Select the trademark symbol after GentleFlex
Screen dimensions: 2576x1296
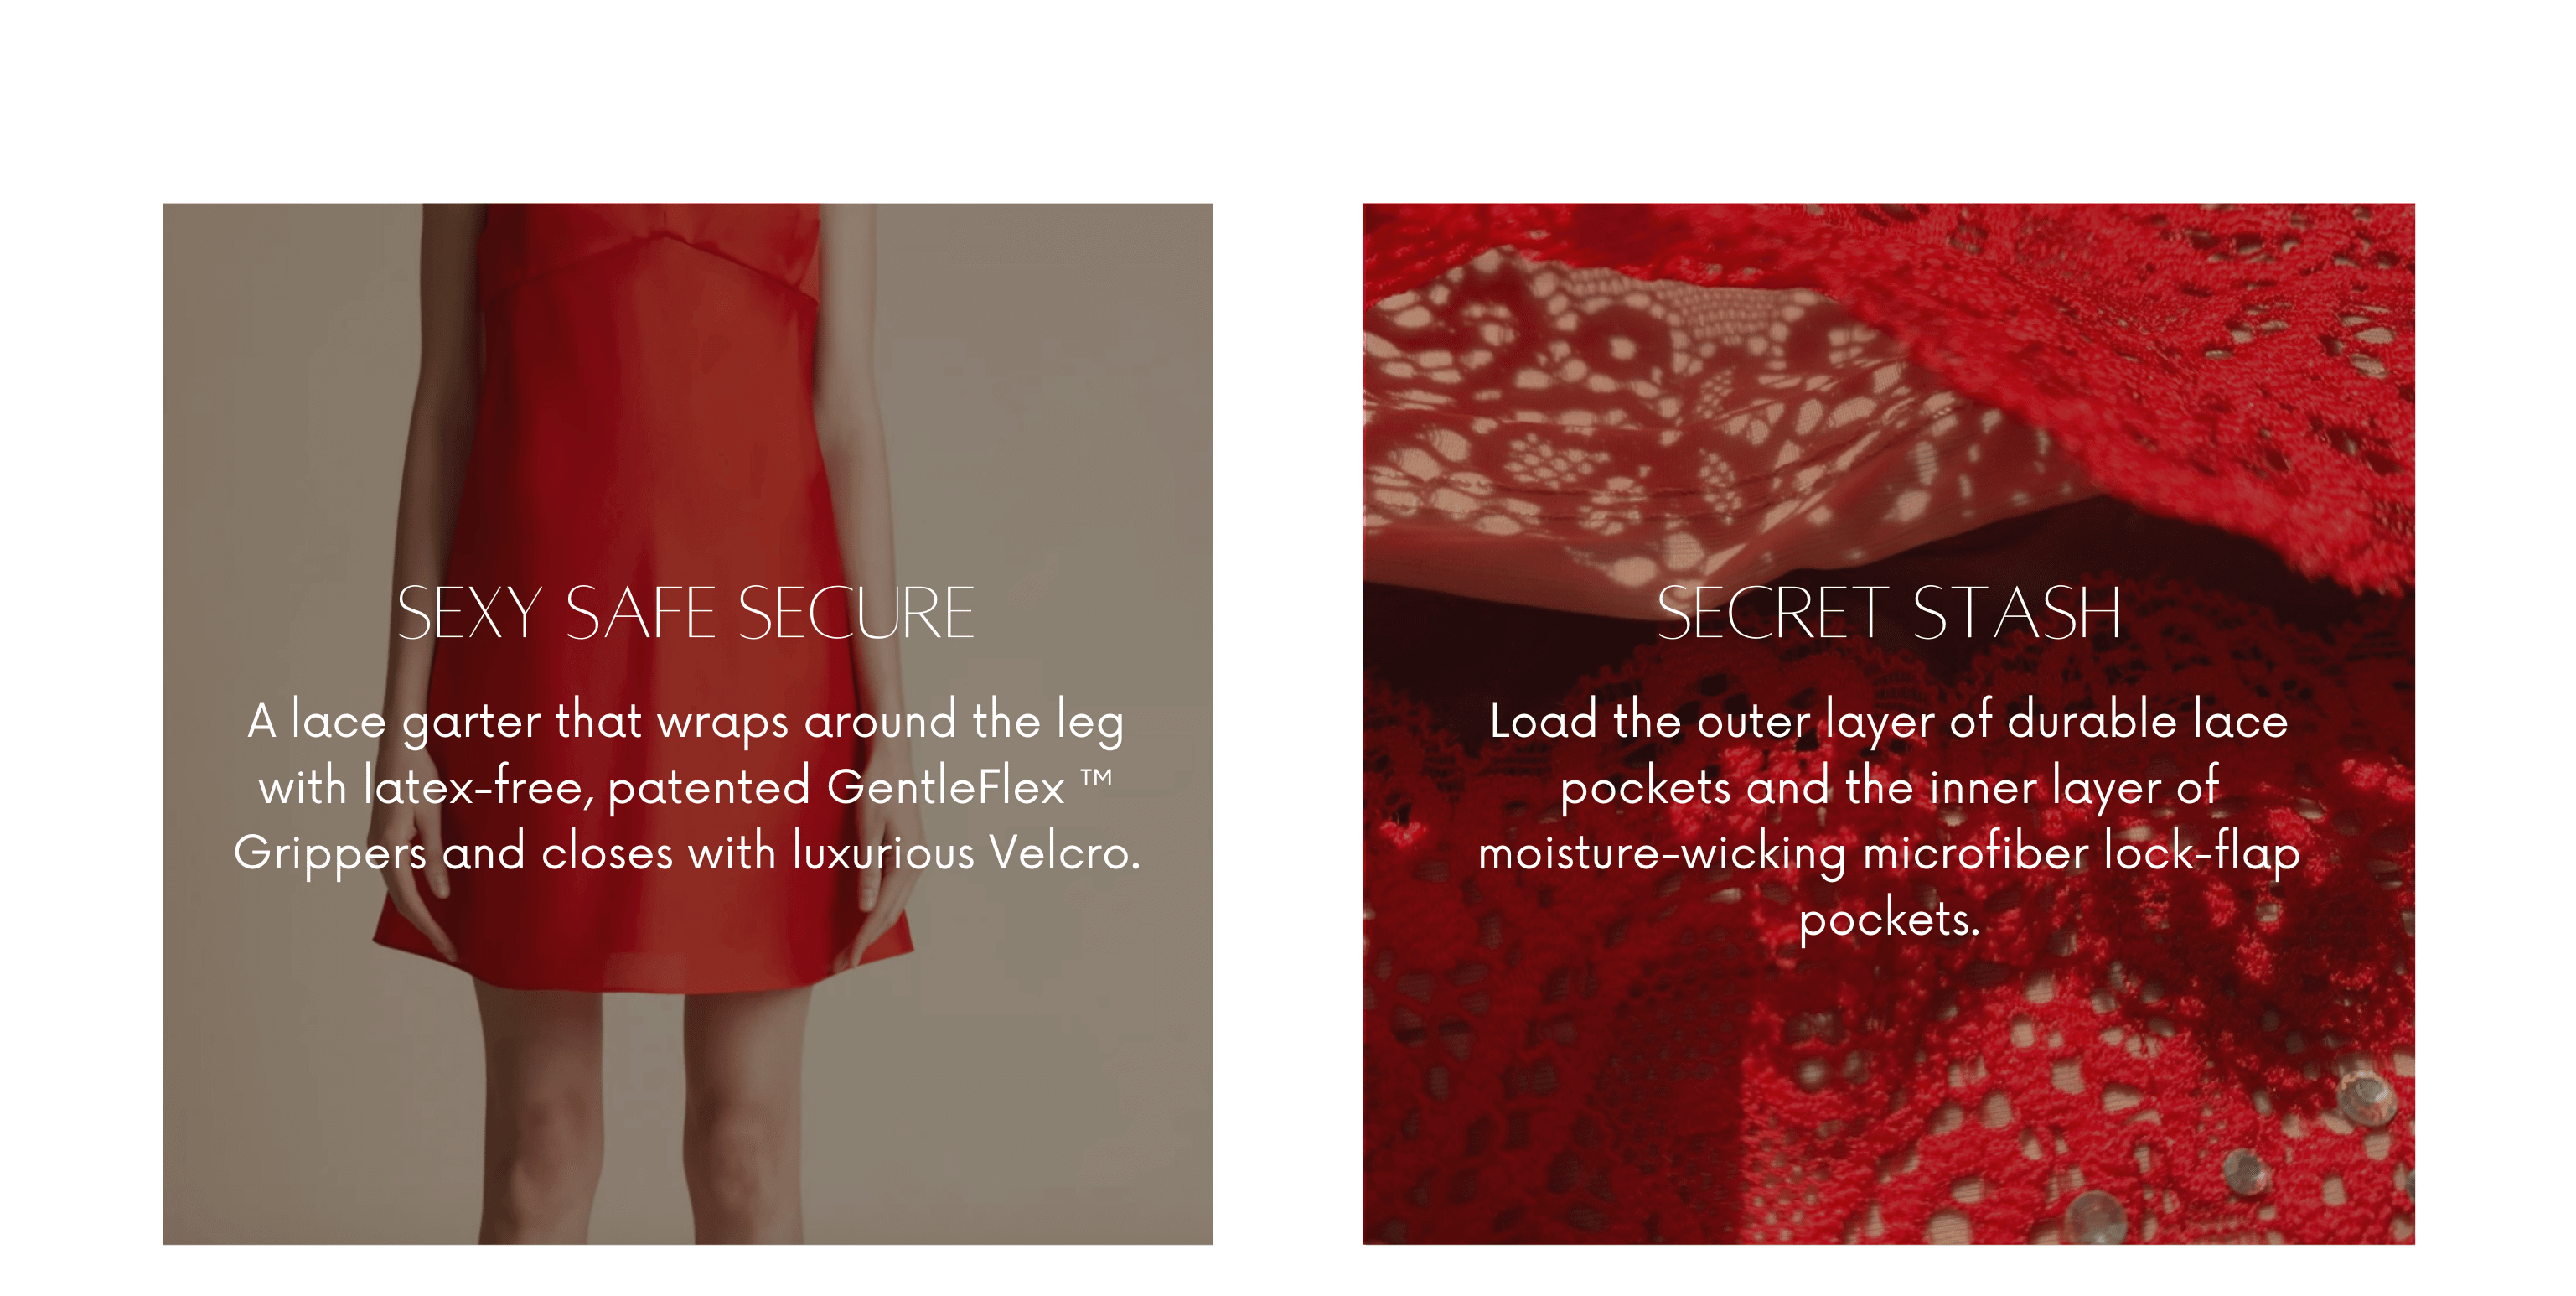pos(1096,777)
